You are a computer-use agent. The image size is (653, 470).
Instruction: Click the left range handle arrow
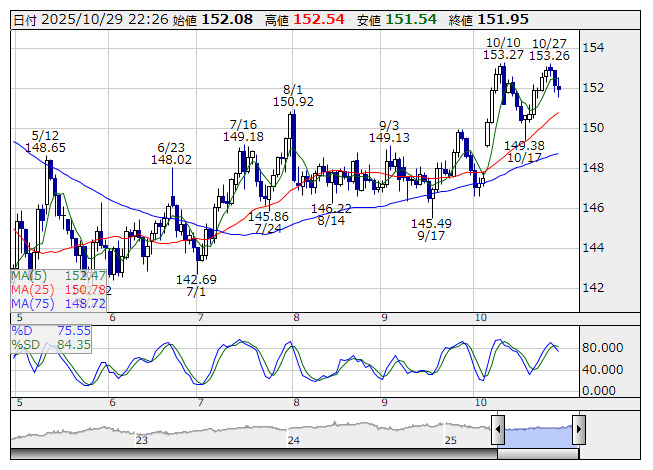497,431
